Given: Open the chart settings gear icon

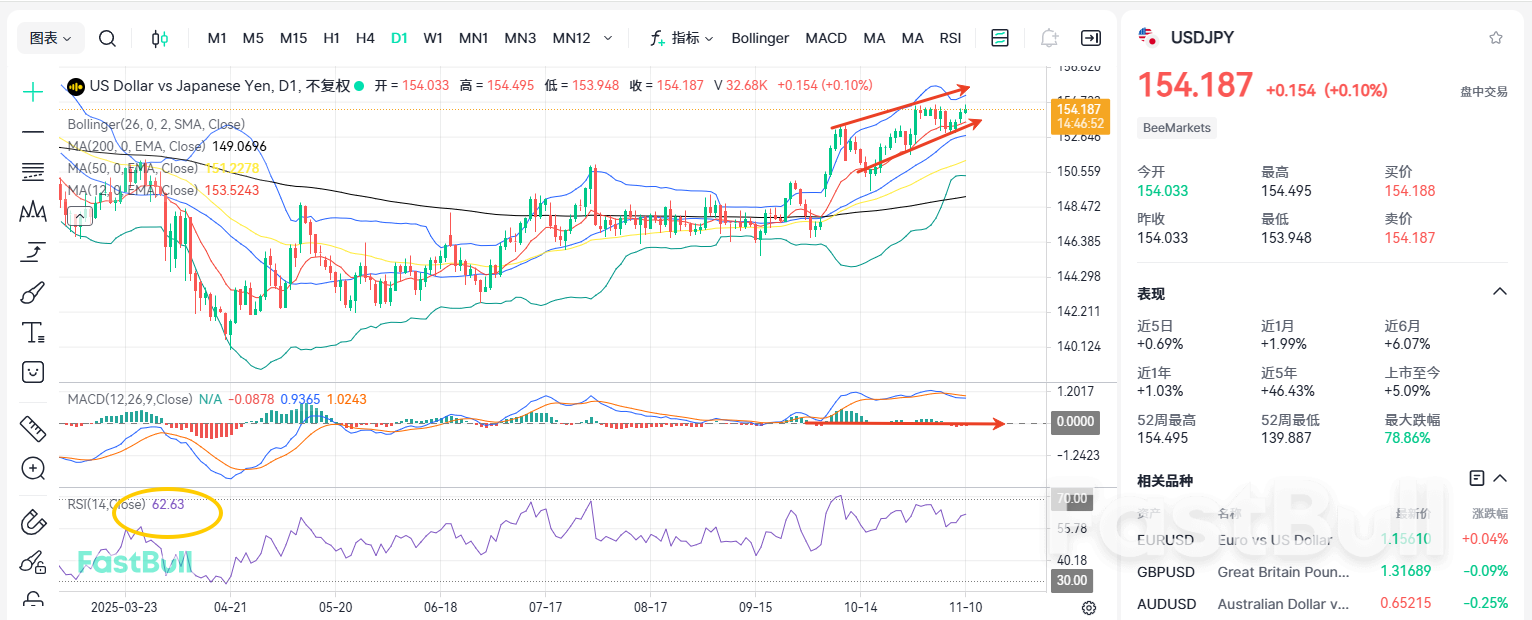Looking at the screenshot, I should click(x=1089, y=607).
